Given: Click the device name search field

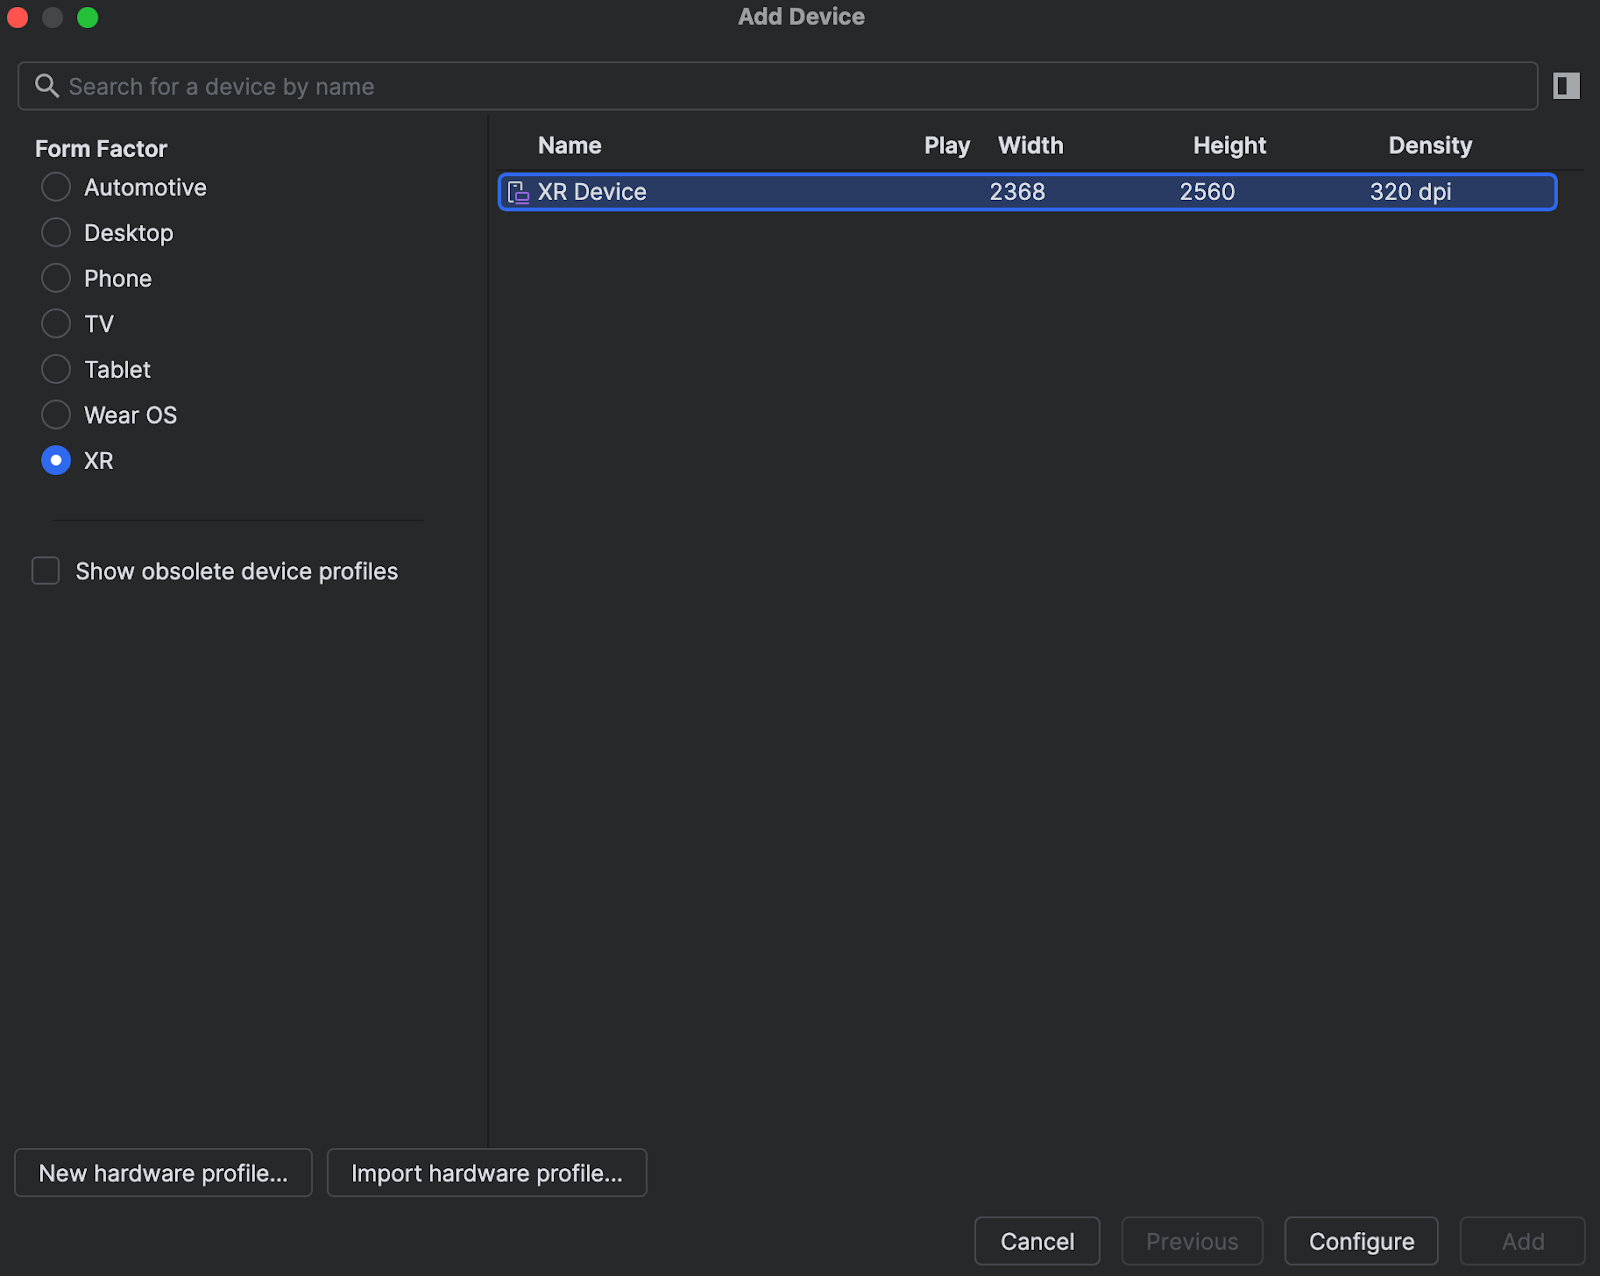Looking at the screenshot, I should (400, 86).
